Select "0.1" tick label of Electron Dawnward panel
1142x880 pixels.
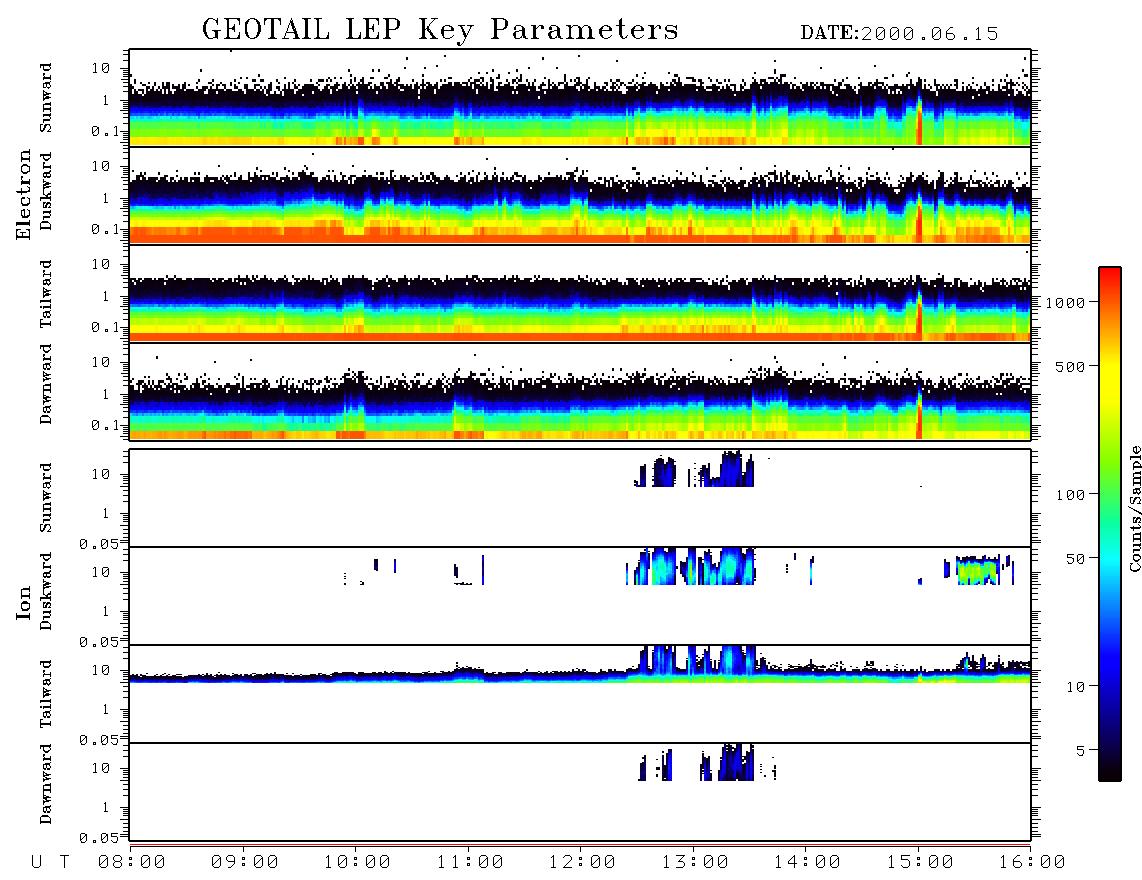[x=105, y=425]
